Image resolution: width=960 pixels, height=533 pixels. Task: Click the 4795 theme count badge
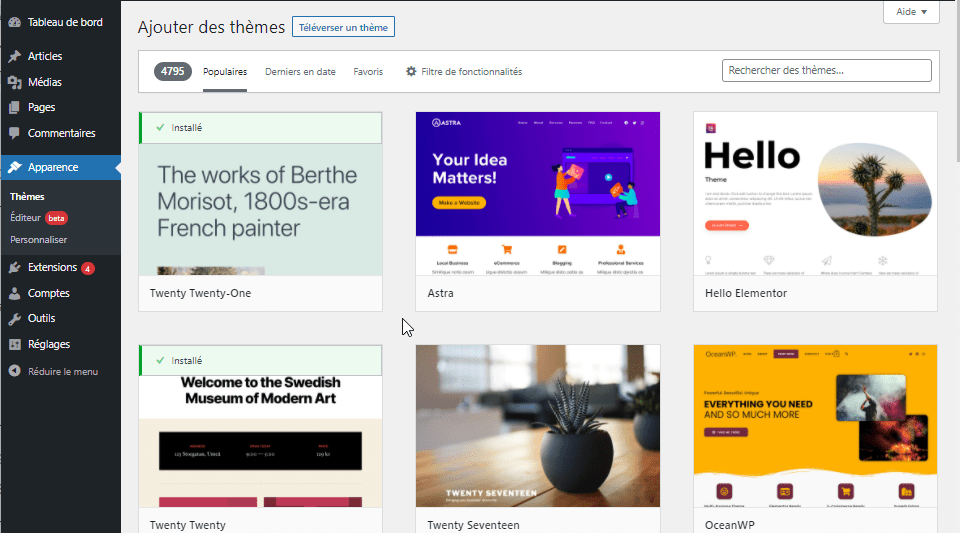point(173,72)
